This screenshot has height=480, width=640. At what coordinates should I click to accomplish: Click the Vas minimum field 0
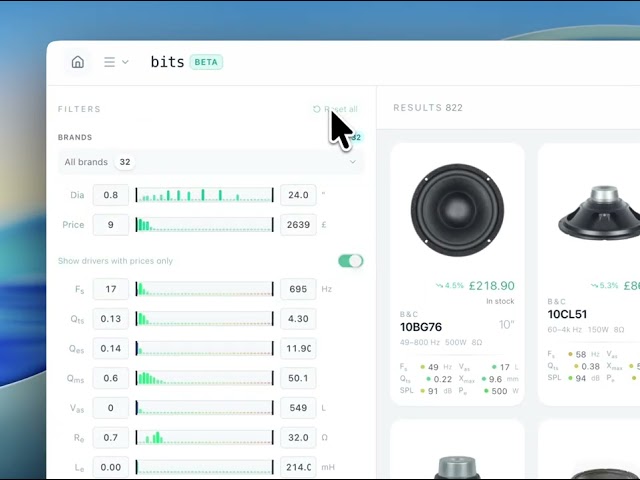pyautogui.click(x=111, y=408)
